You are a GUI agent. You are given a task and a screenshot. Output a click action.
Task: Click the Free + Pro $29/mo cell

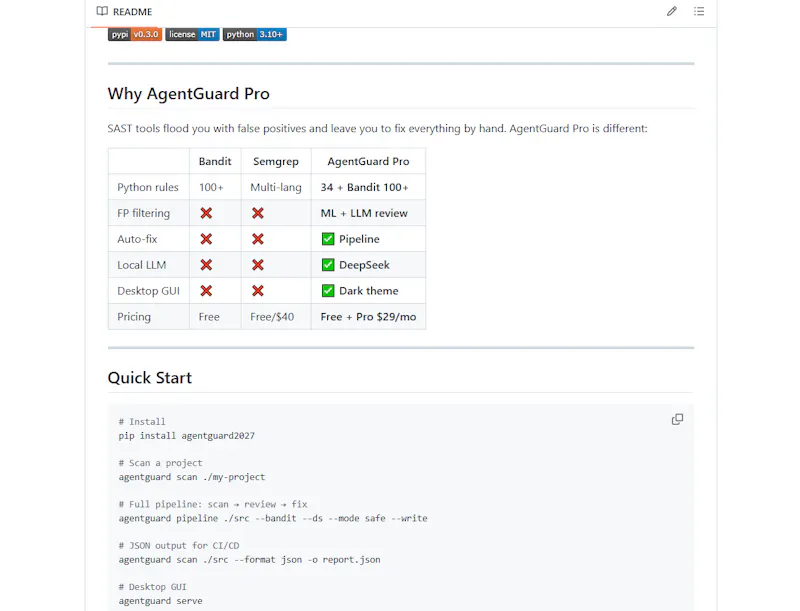(x=368, y=317)
